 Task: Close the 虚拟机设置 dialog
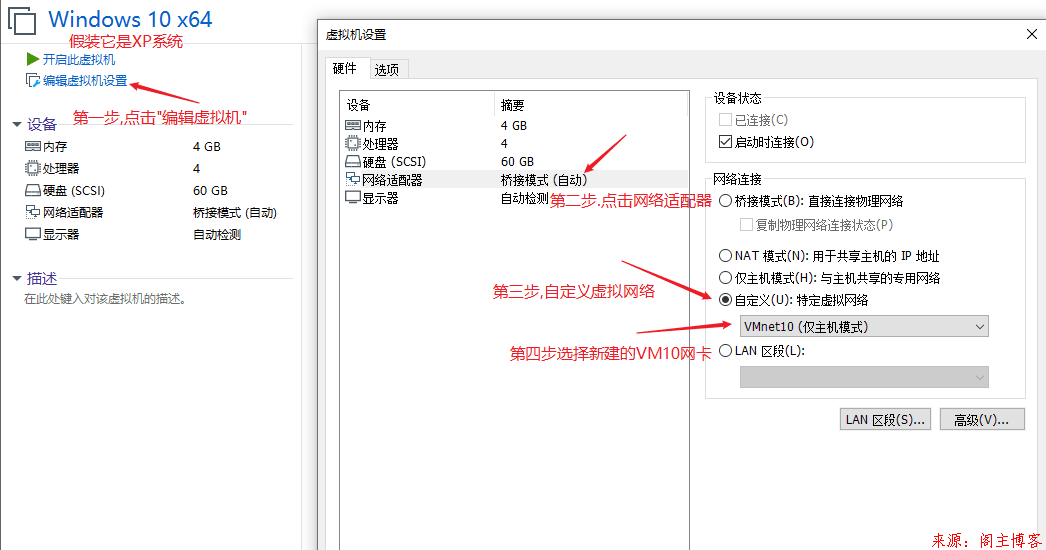(1031, 34)
